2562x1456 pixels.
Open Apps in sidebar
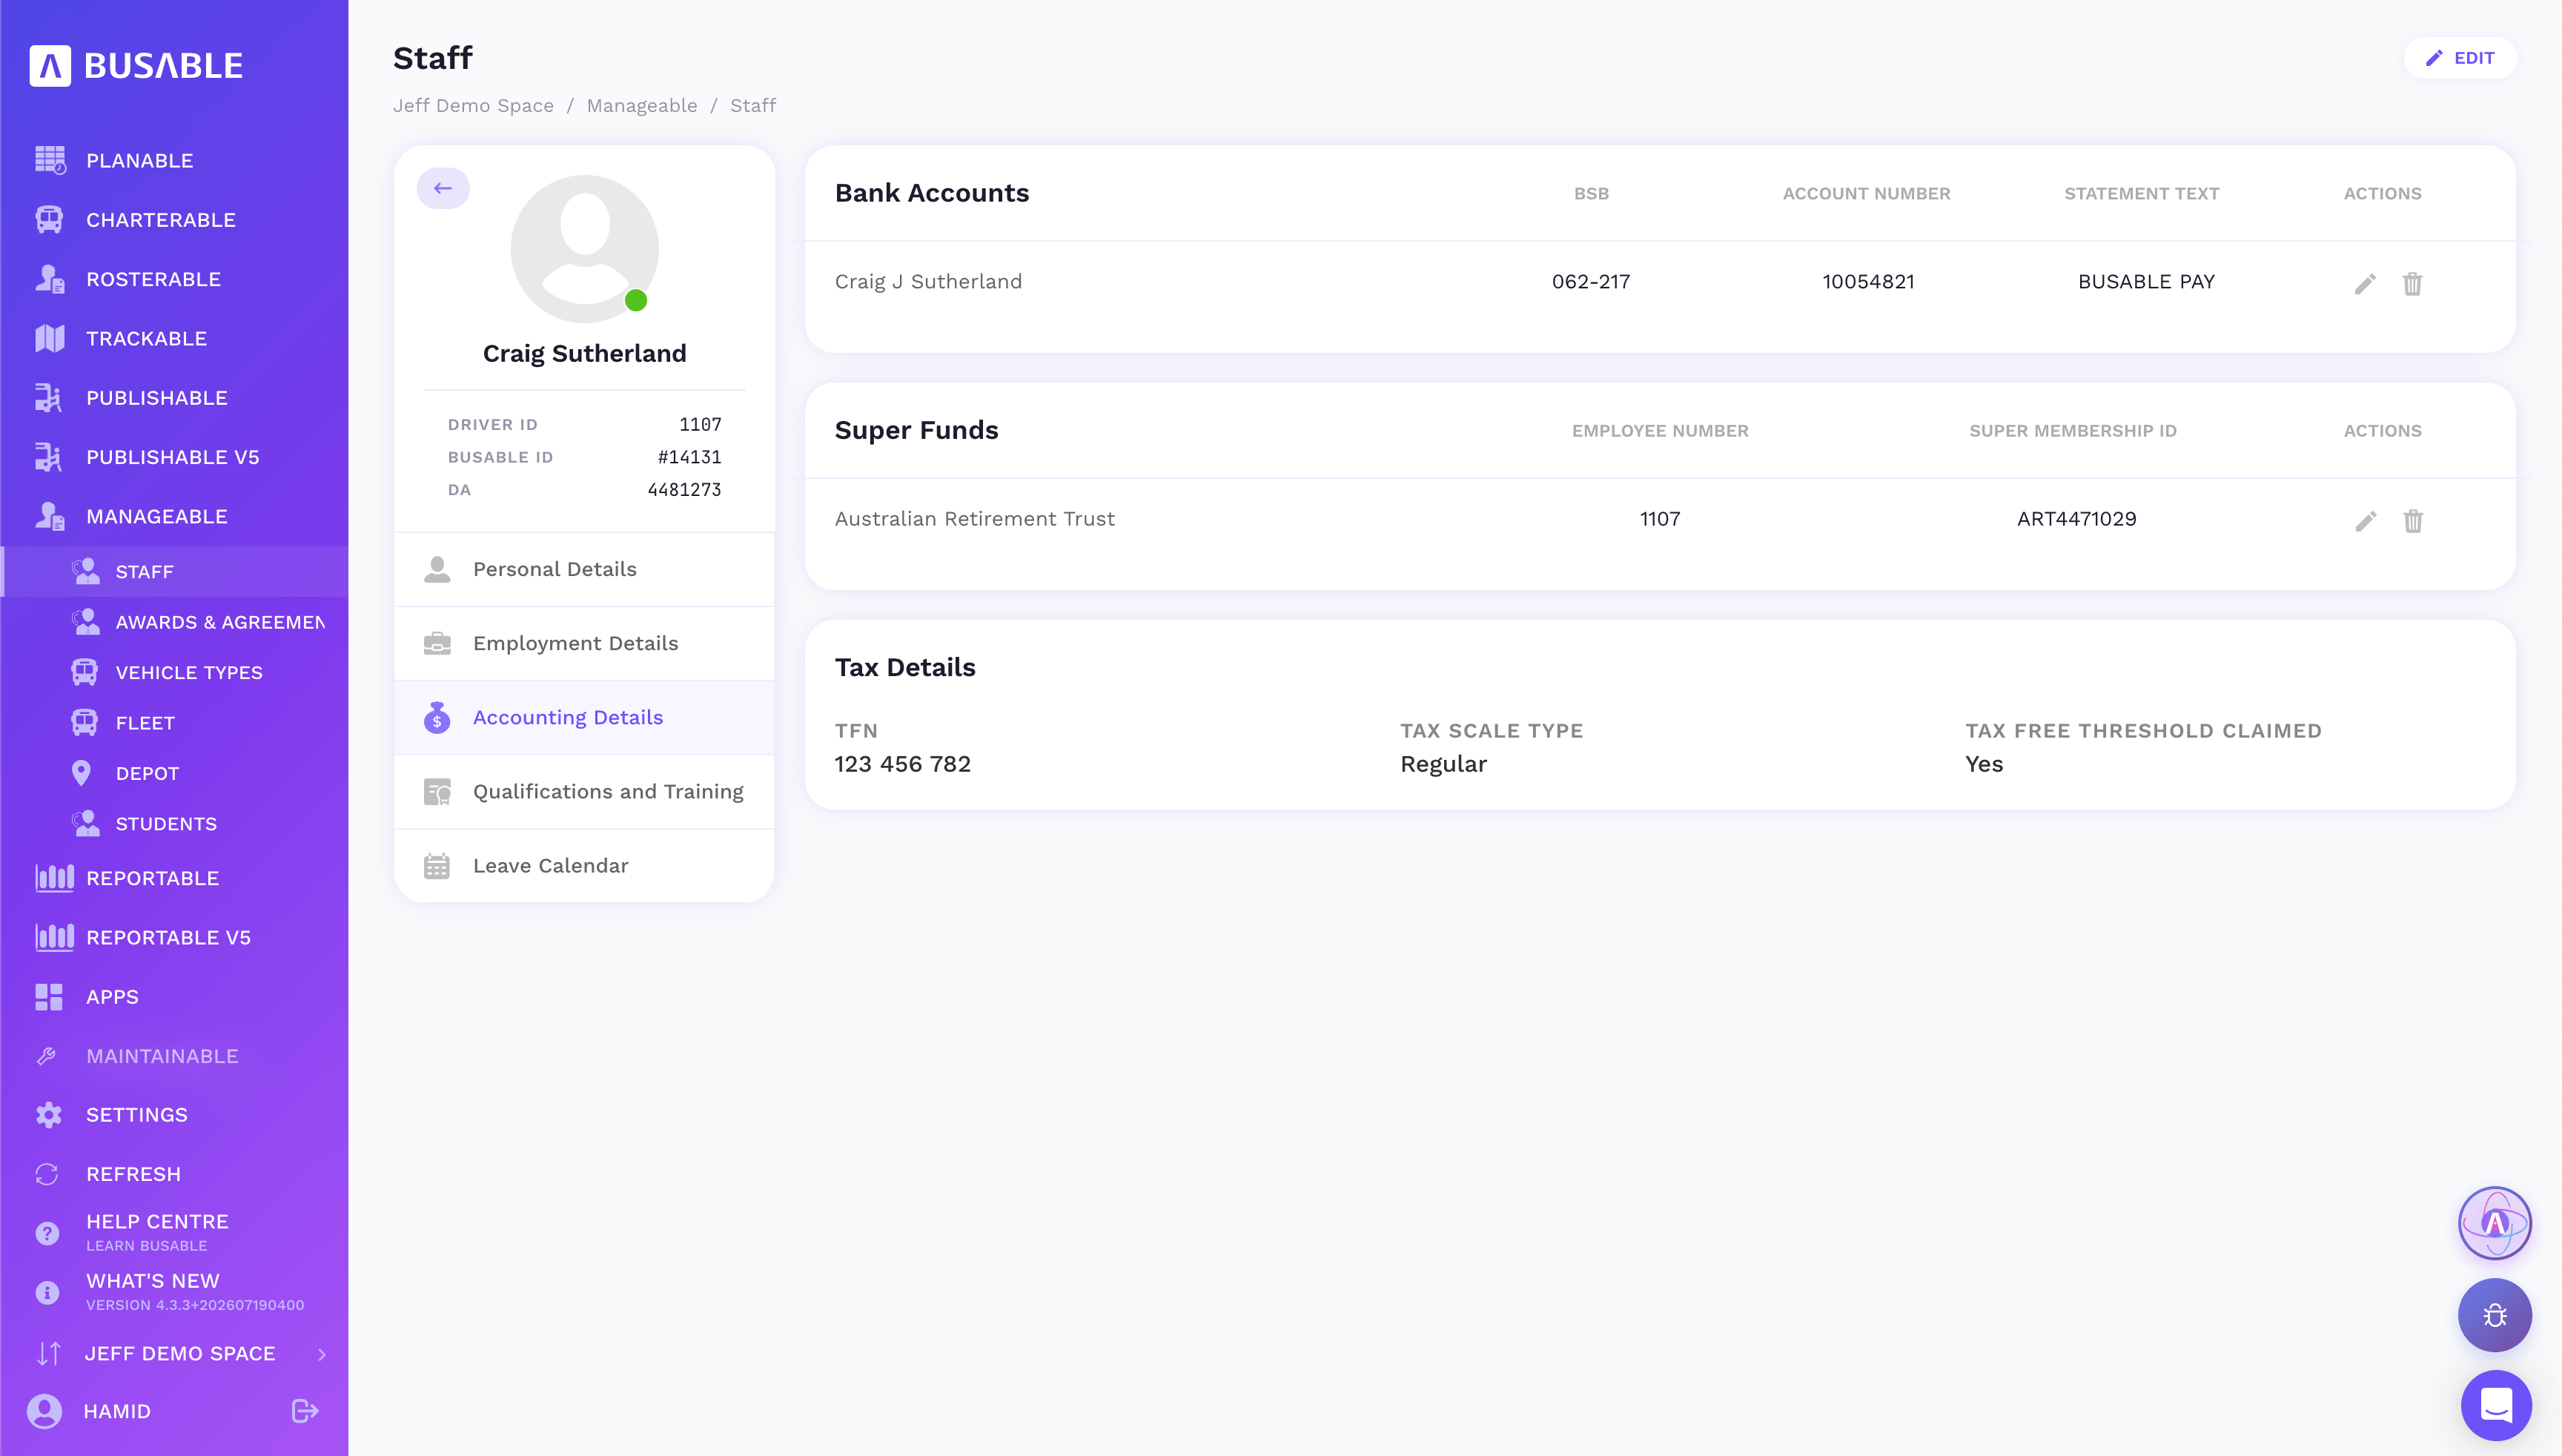[x=174, y=997]
